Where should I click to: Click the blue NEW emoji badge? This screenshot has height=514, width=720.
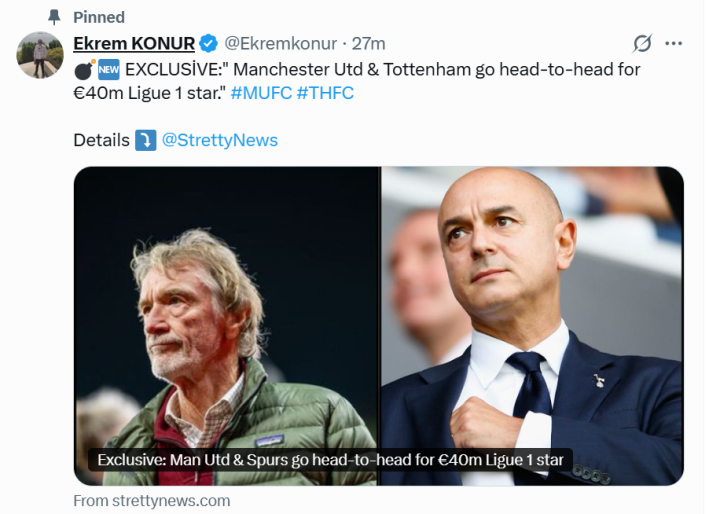coord(109,70)
